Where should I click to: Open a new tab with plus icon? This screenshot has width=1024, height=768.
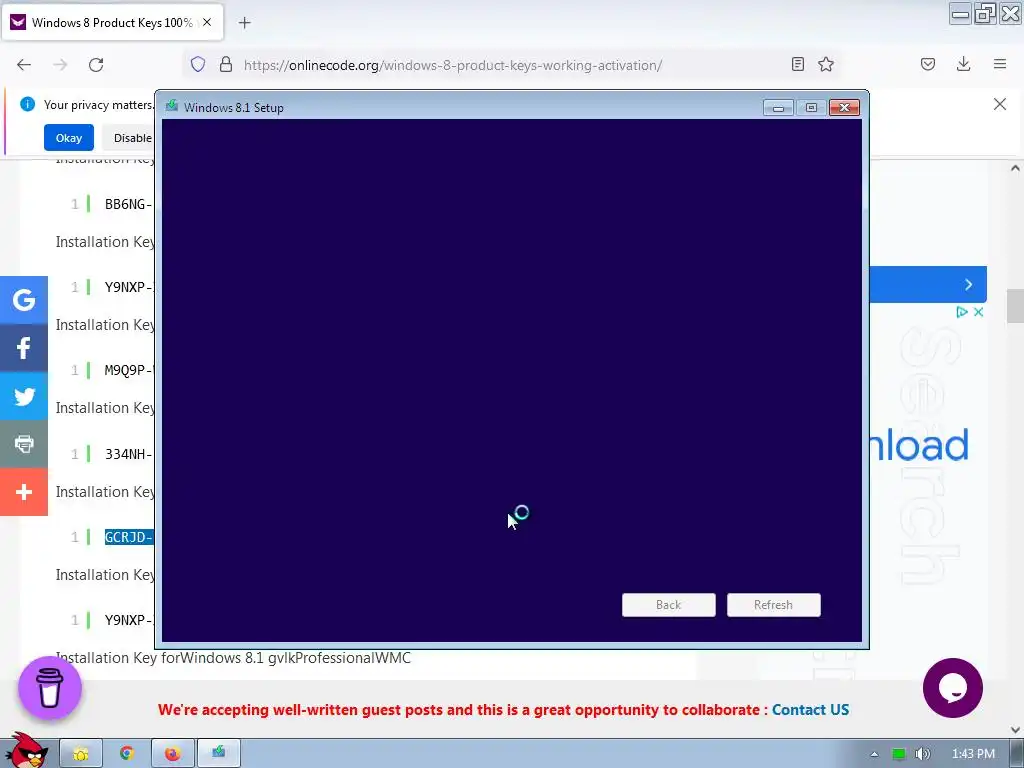click(244, 23)
